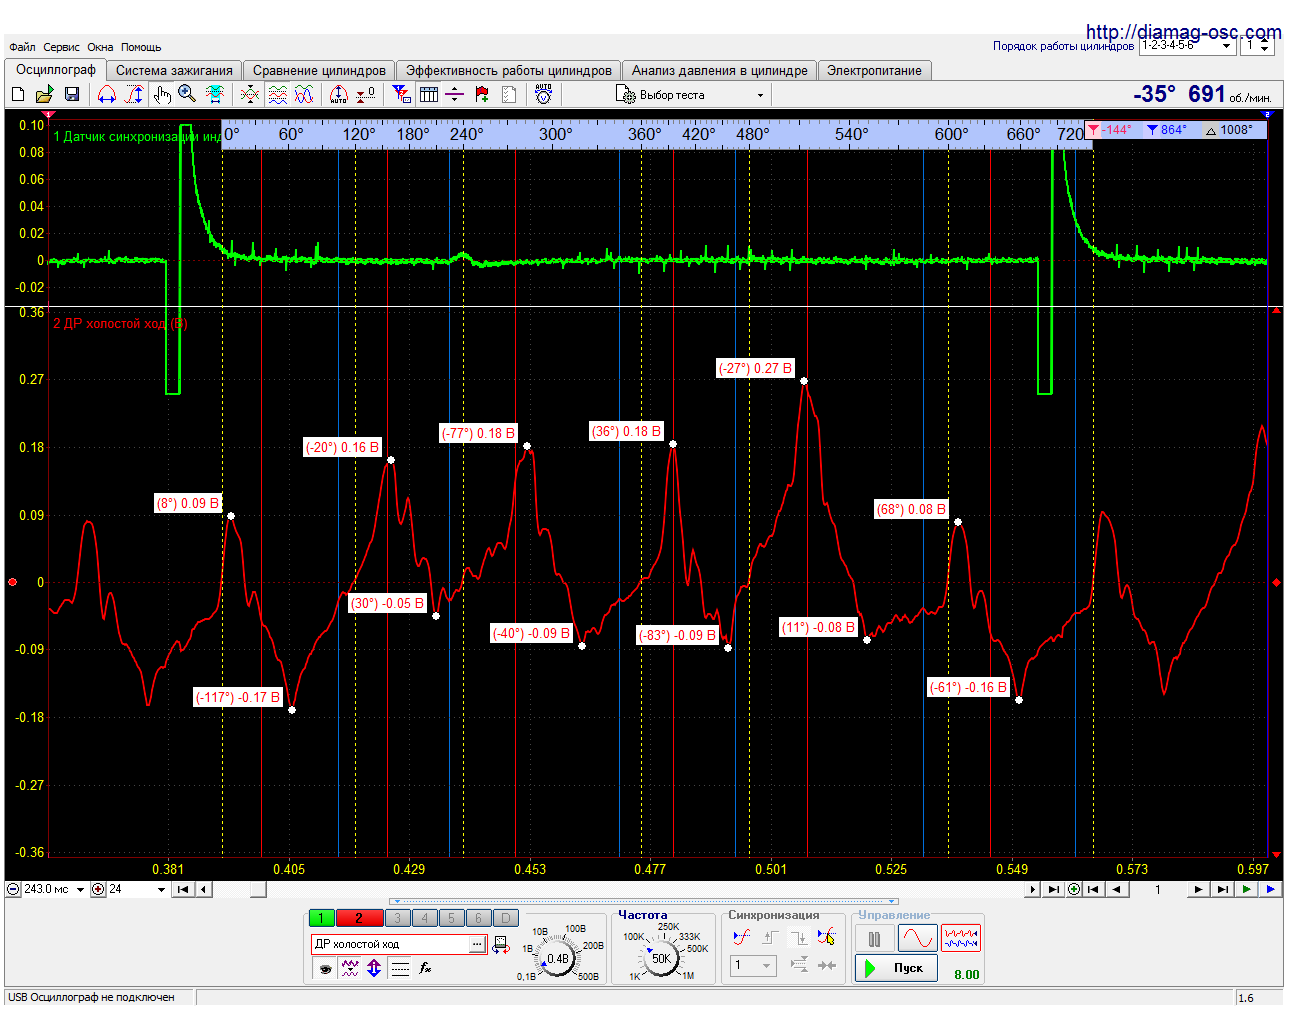The height and width of the screenshot is (1010, 1296).
Task: Click the overlay channels waveform icon
Action: coord(250,94)
